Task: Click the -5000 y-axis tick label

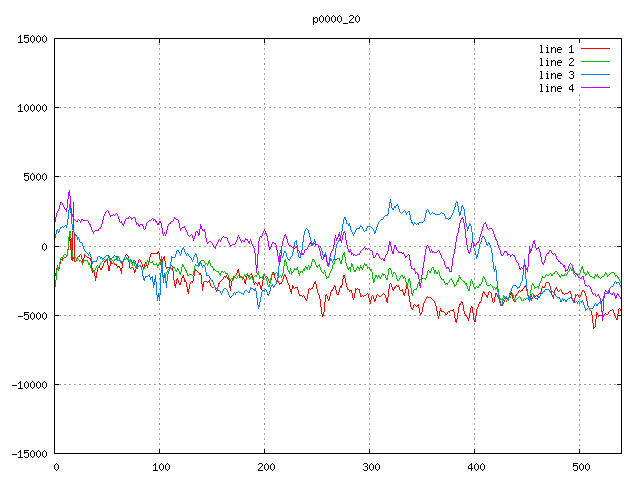Action: coord(32,315)
